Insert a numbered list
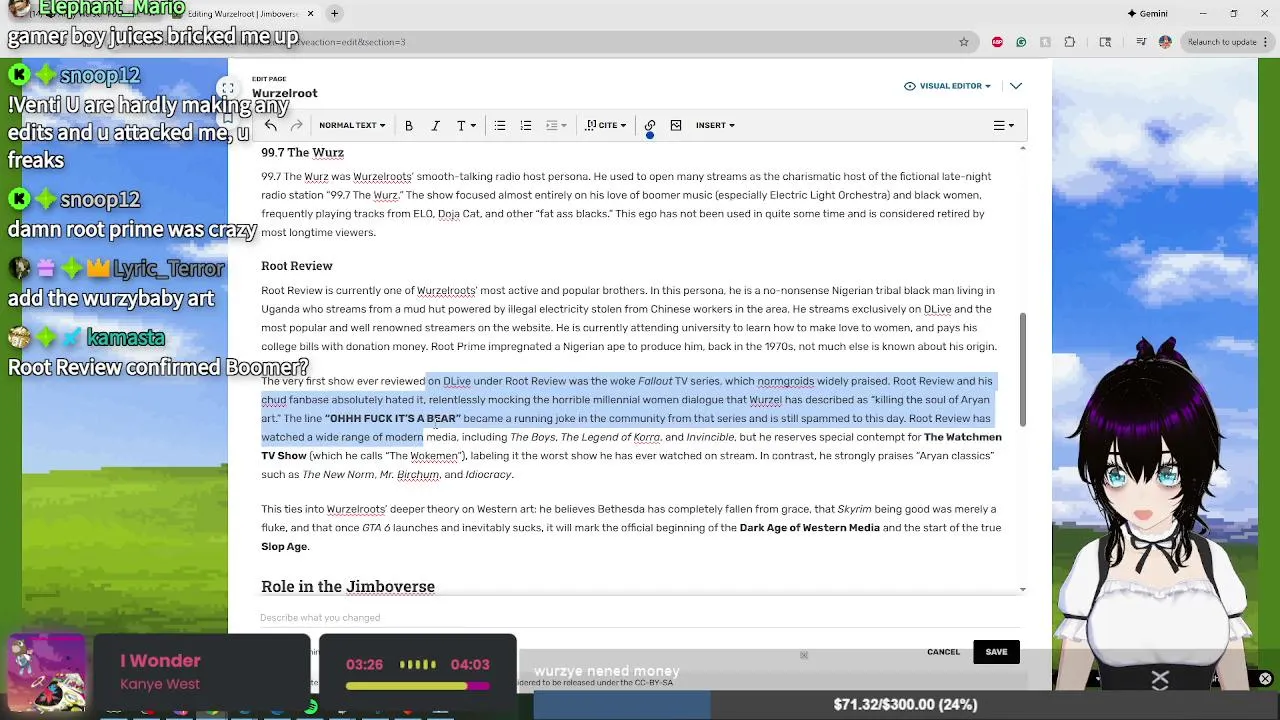The image size is (1280, 720). click(525, 125)
